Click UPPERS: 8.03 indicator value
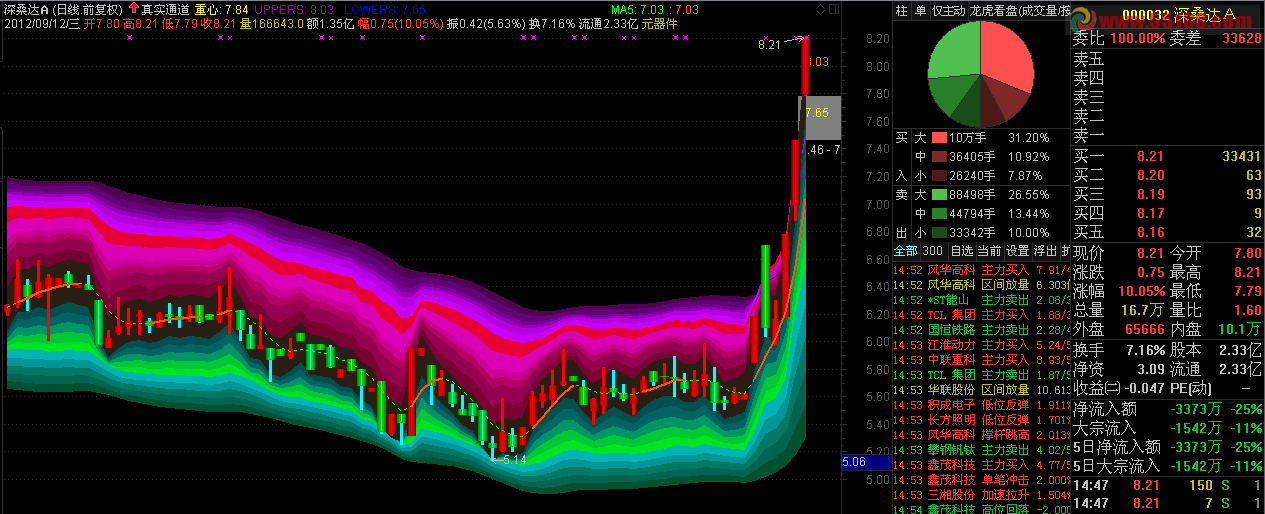This screenshot has width=1265, height=514. (x=292, y=9)
